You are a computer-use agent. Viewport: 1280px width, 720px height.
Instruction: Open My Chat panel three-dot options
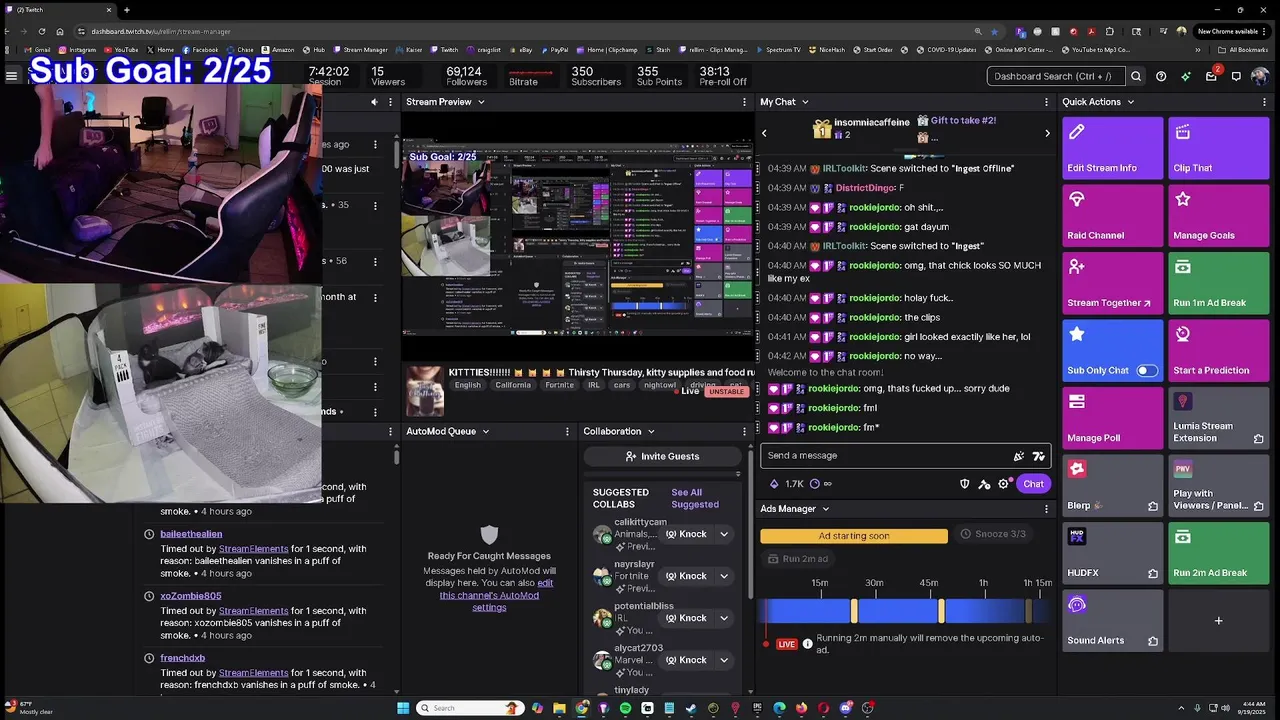coord(1047,102)
